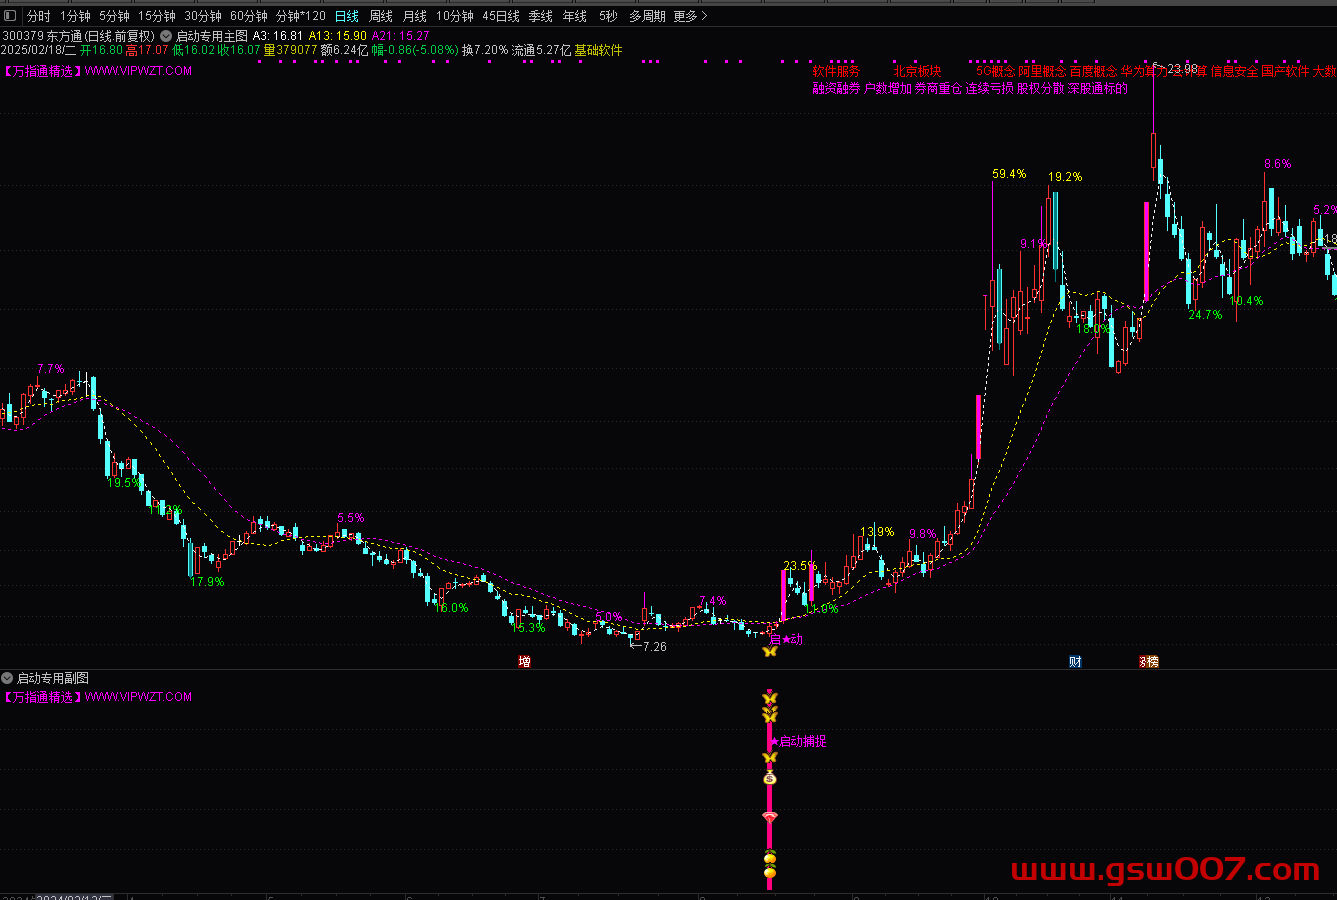Click the 基础软件 industry label

pos(598,50)
